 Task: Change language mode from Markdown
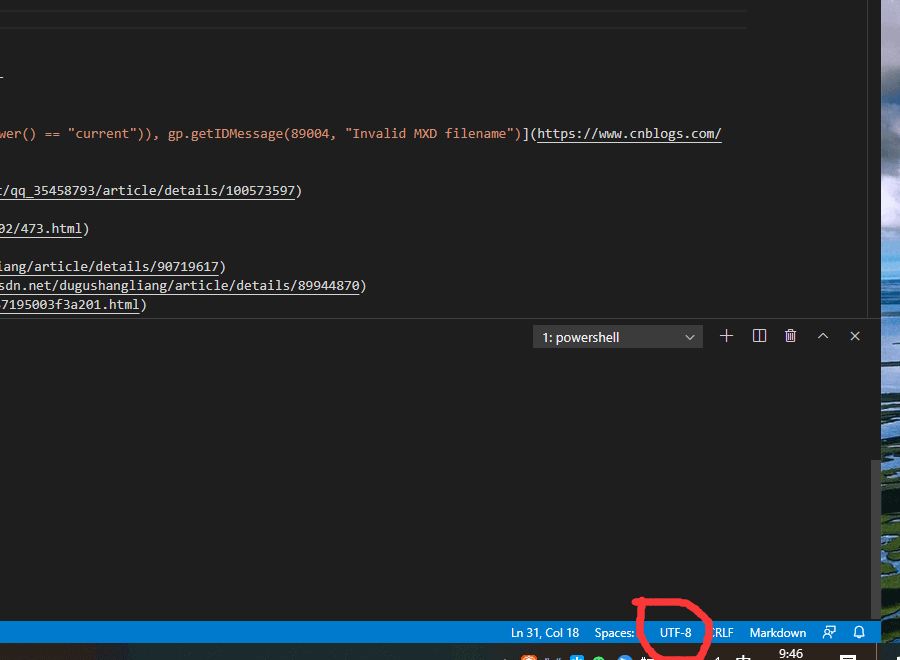[777, 632]
